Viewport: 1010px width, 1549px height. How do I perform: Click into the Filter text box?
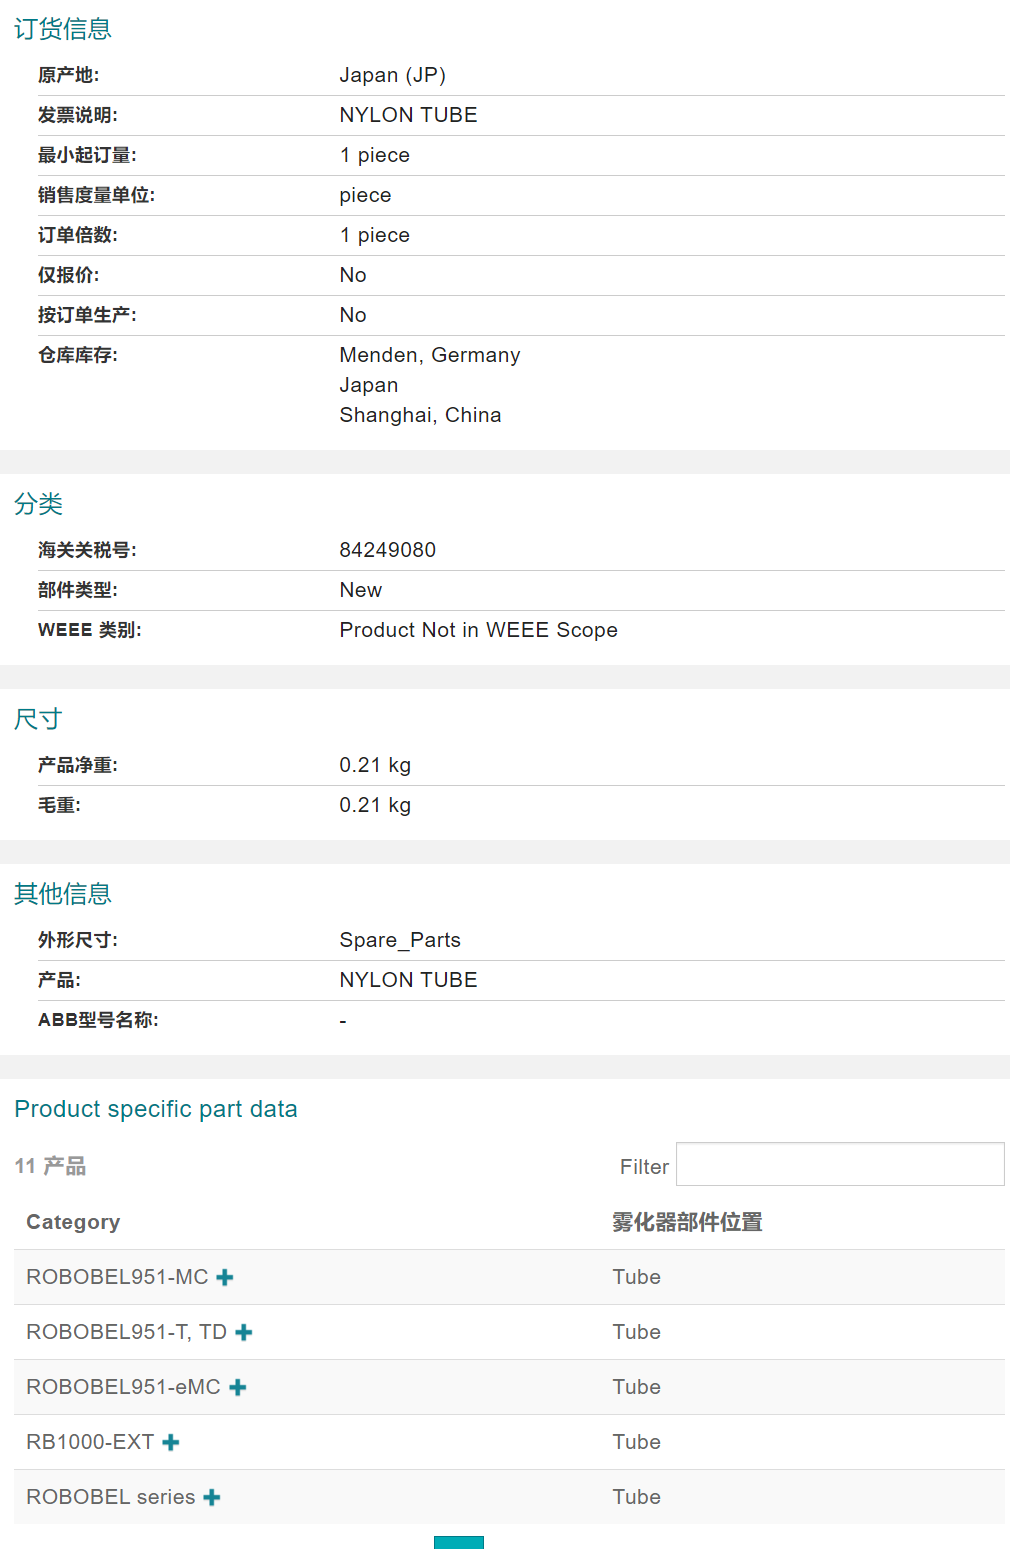840,1165
